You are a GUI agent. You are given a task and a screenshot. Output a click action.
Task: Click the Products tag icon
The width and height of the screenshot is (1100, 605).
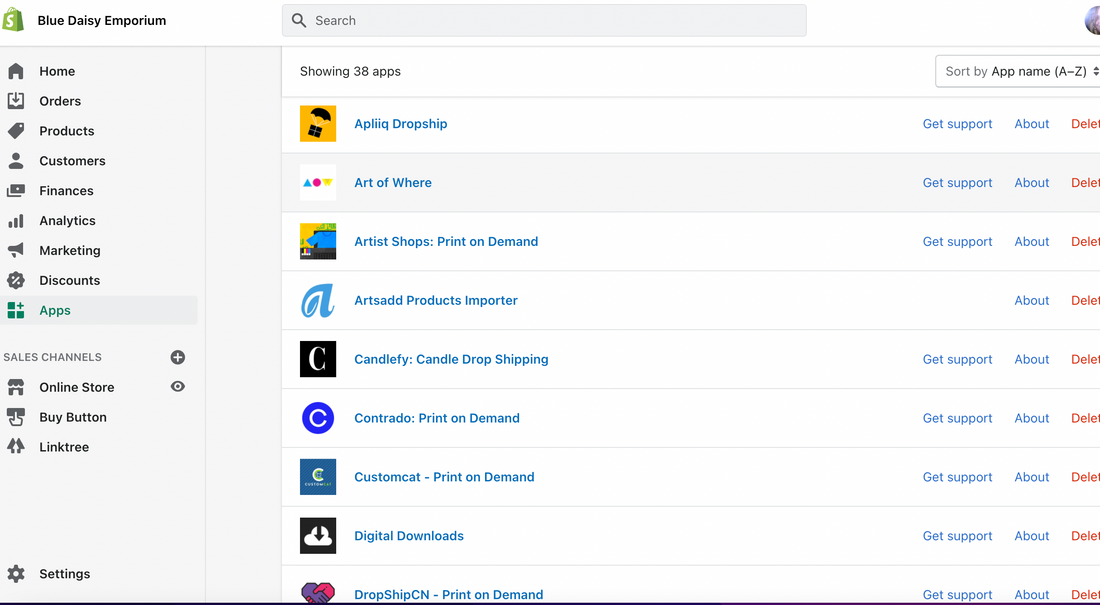point(15,131)
